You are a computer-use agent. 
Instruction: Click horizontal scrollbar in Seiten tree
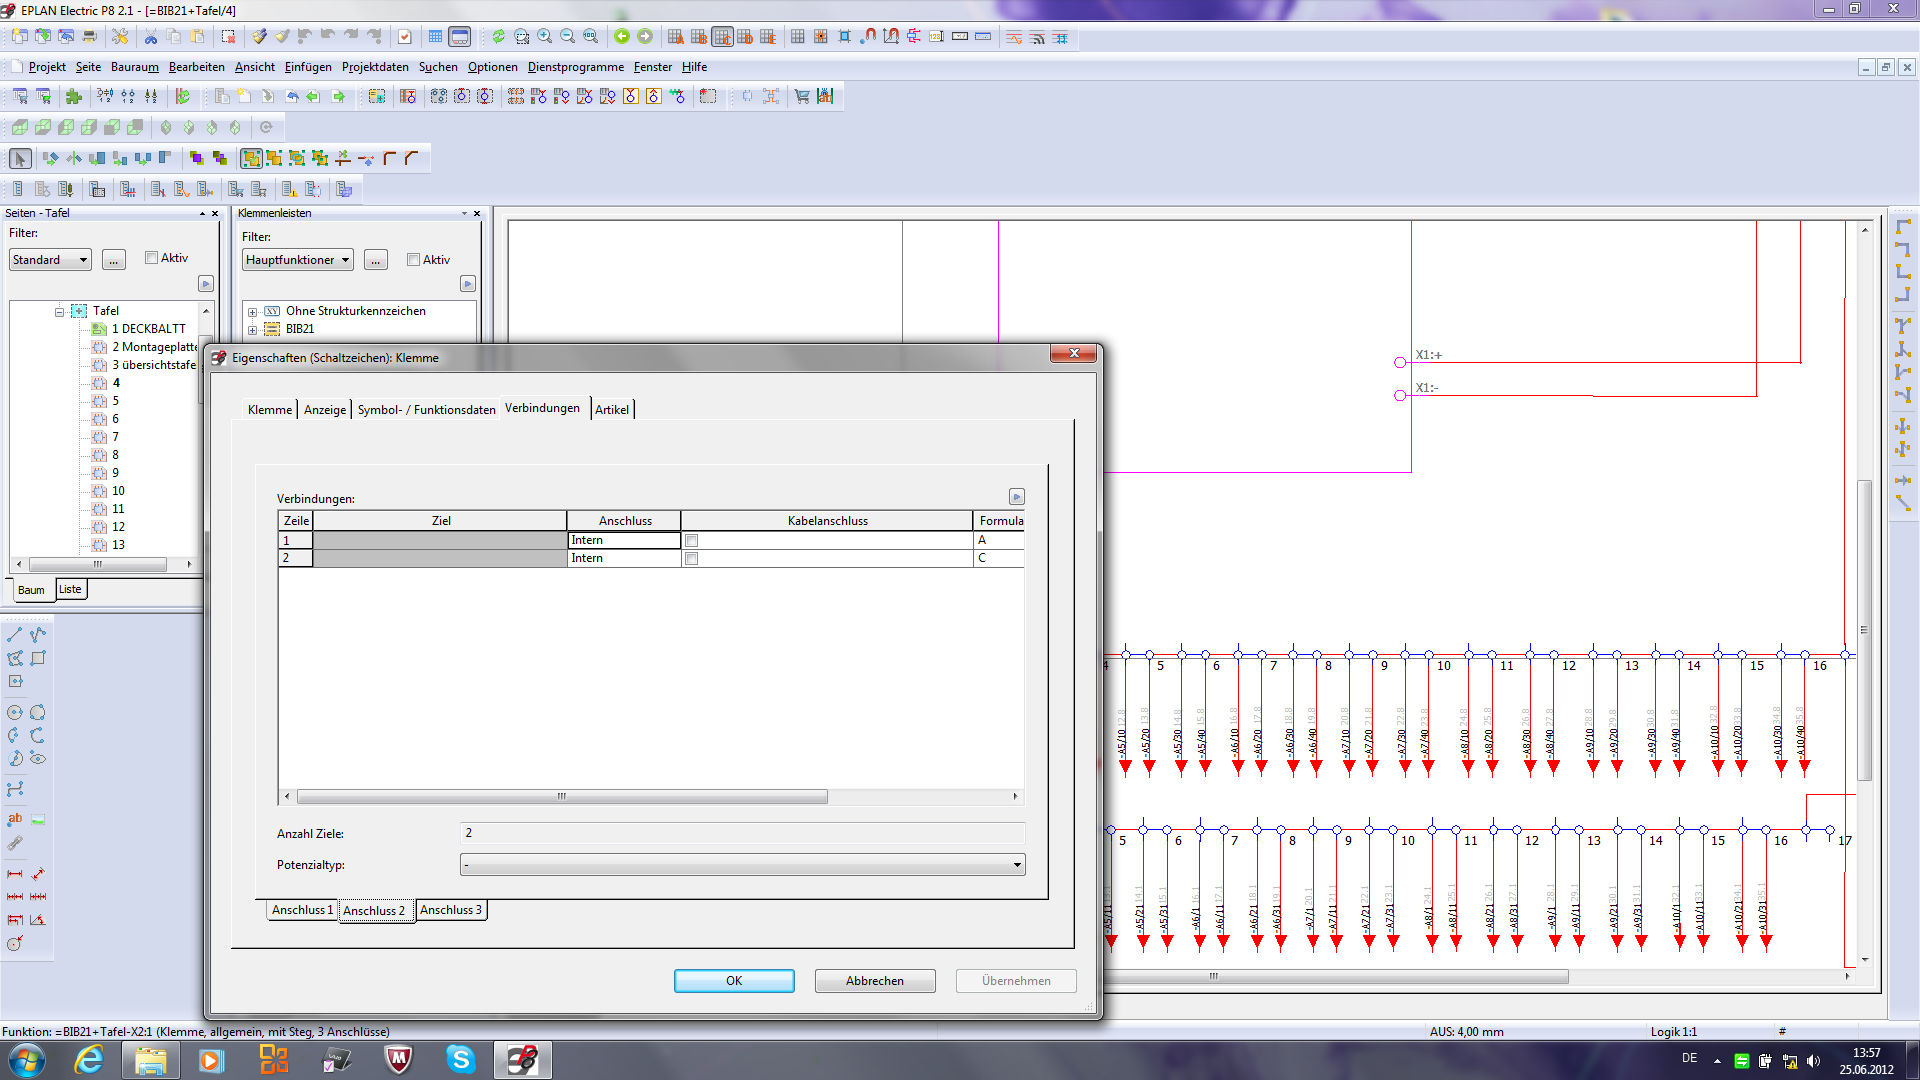point(98,564)
